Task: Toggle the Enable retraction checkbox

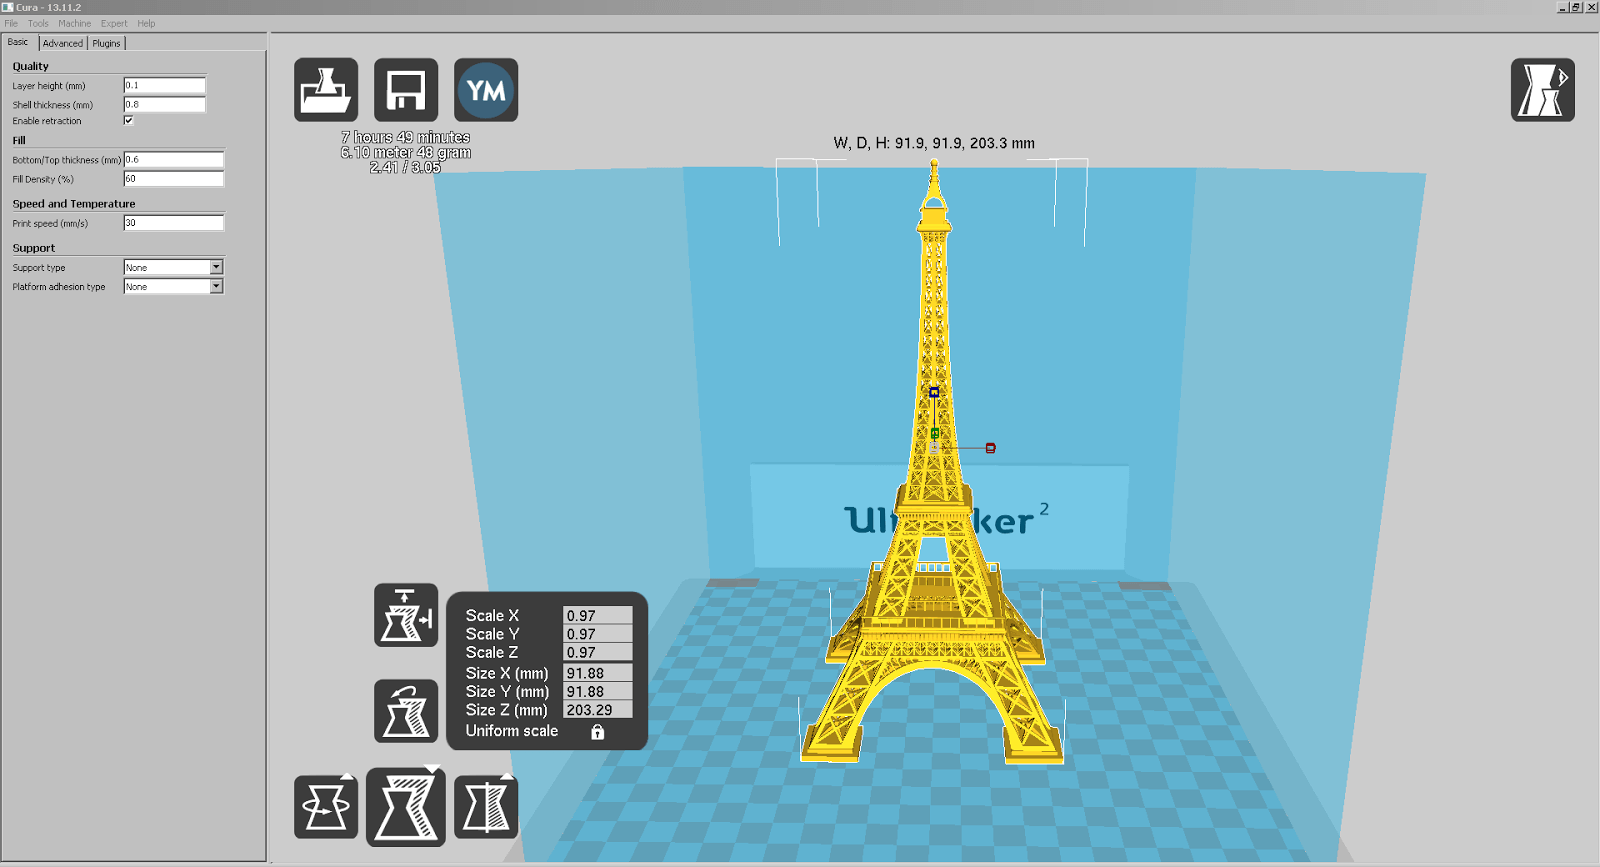Action: (128, 120)
